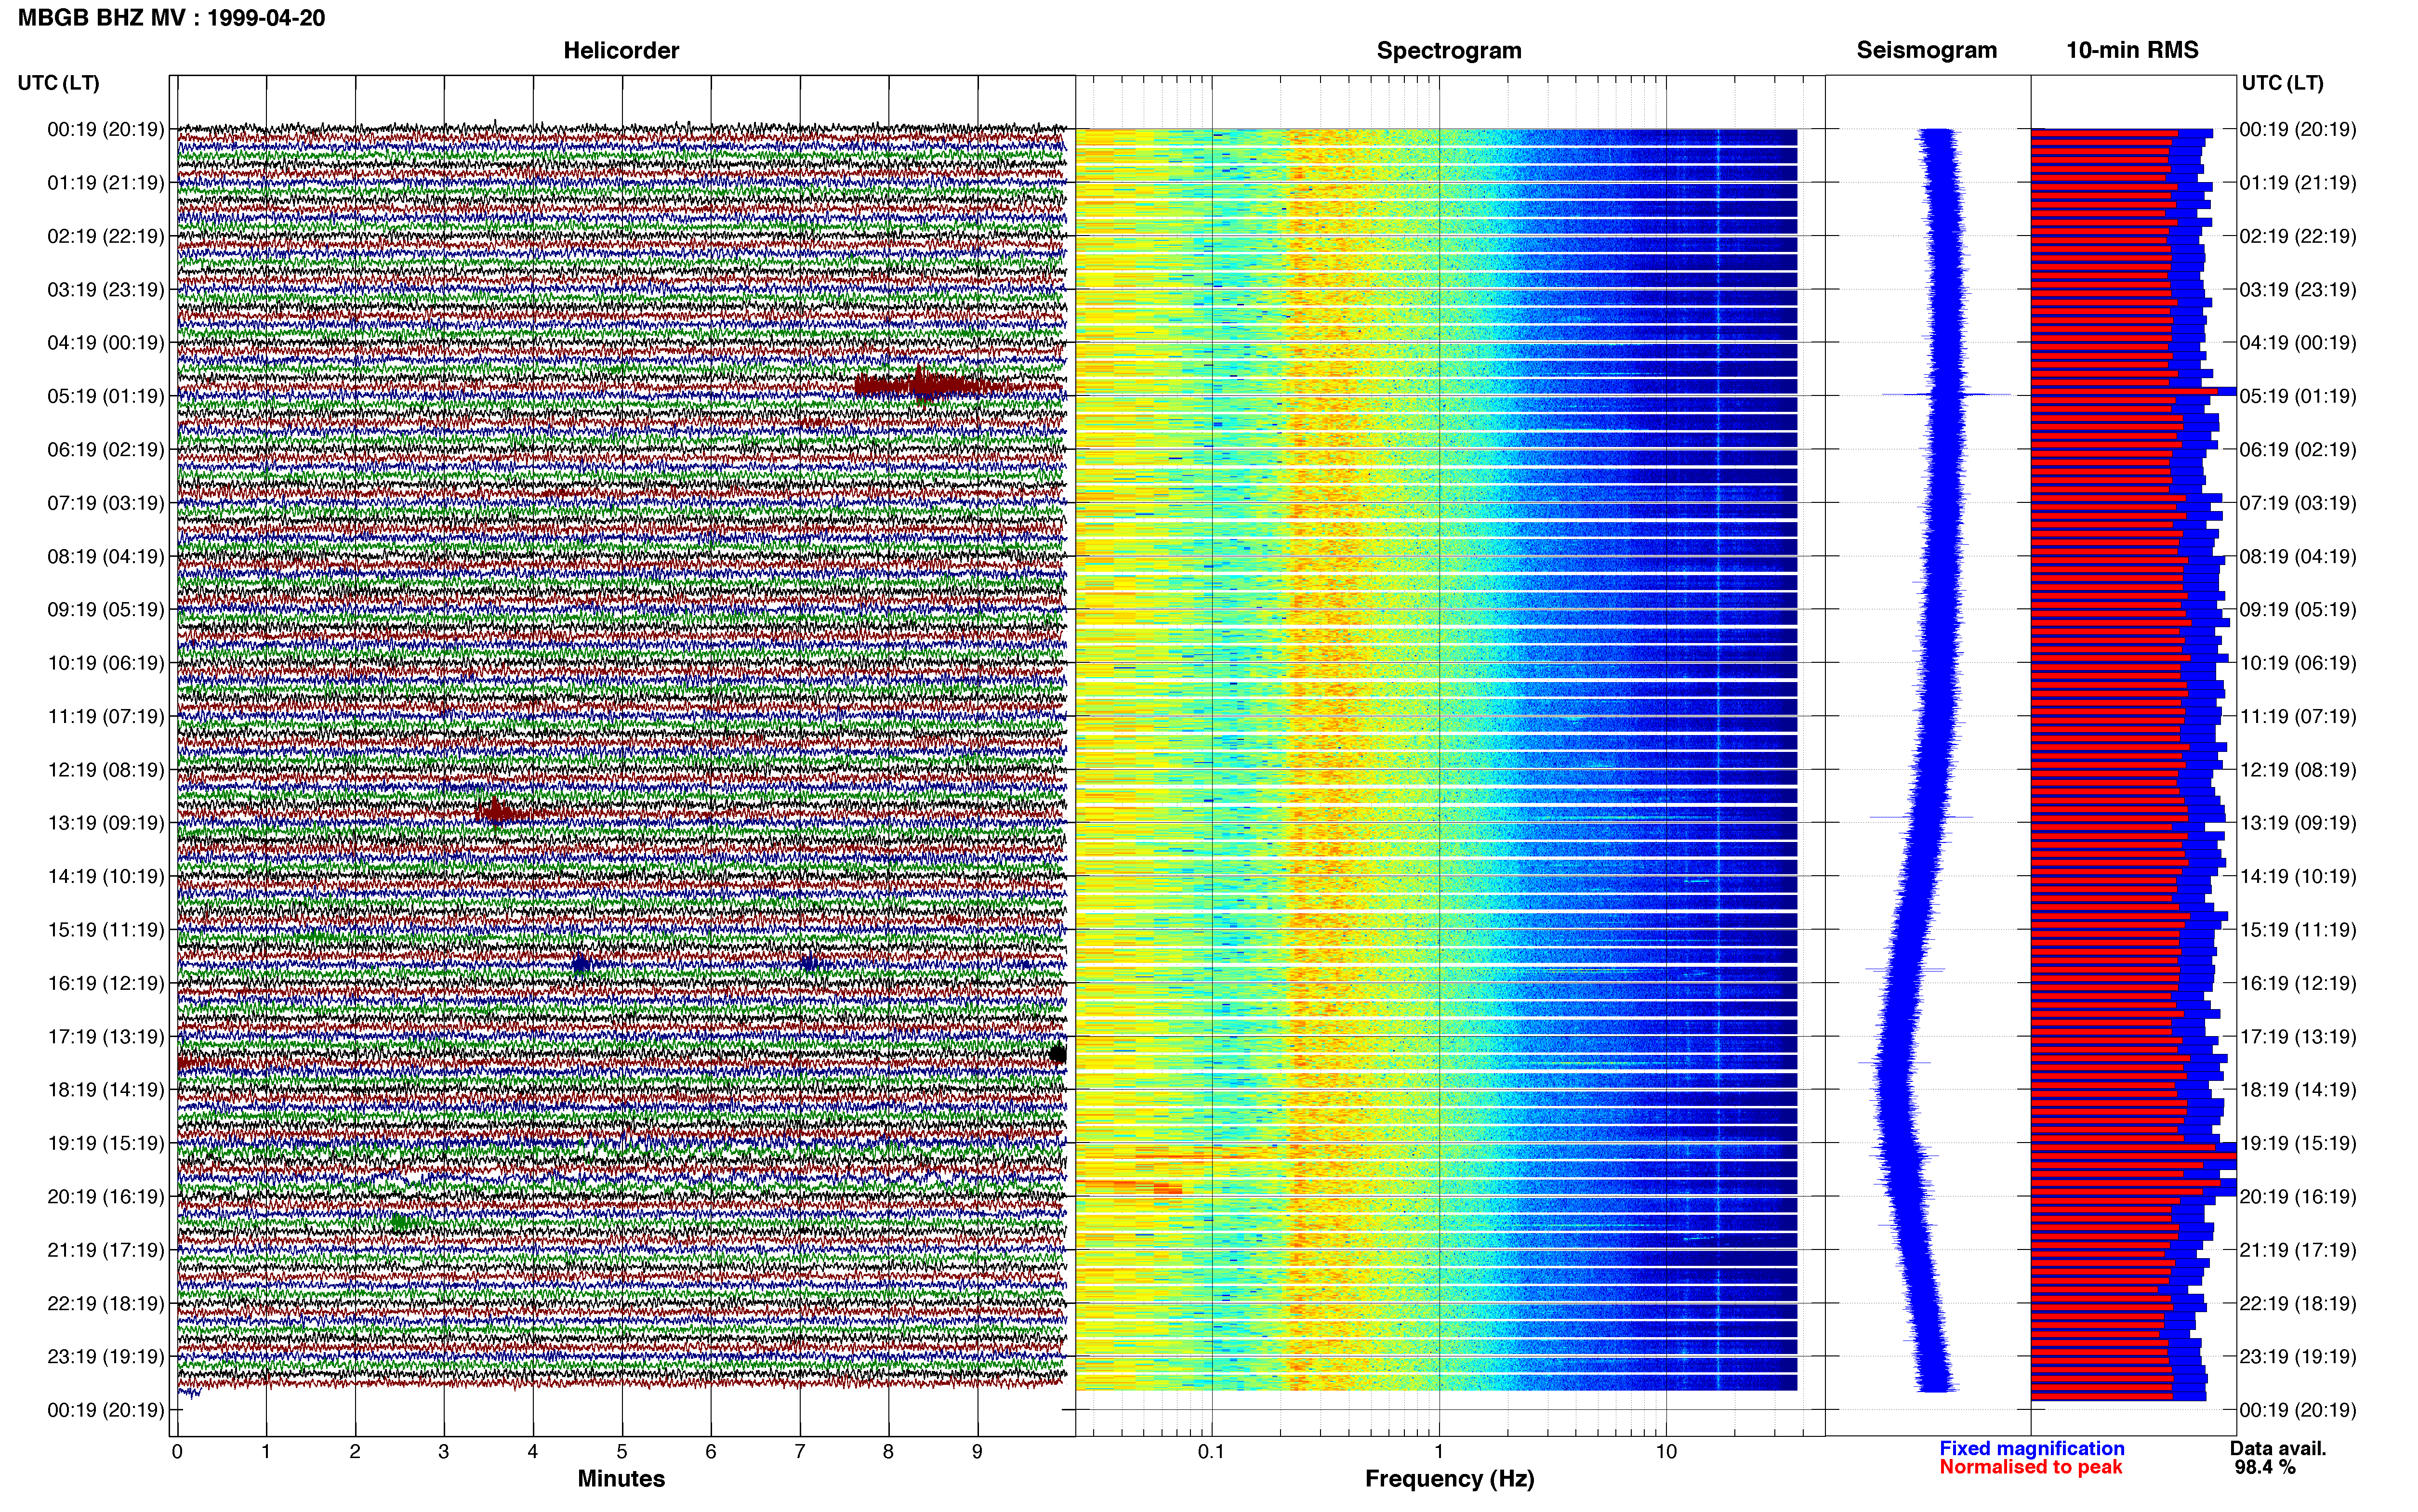Select the "Helicorder" panel heading
This screenshot has width=2418, height=1512.
tap(621, 50)
